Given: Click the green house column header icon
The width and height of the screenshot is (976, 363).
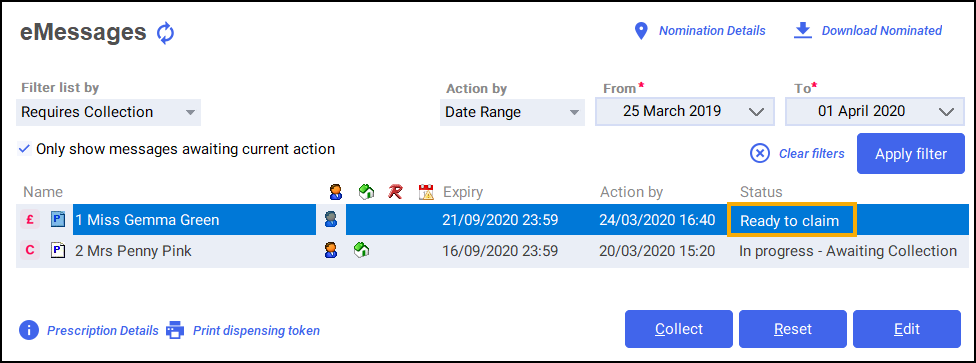Looking at the screenshot, I should pos(366,192).
